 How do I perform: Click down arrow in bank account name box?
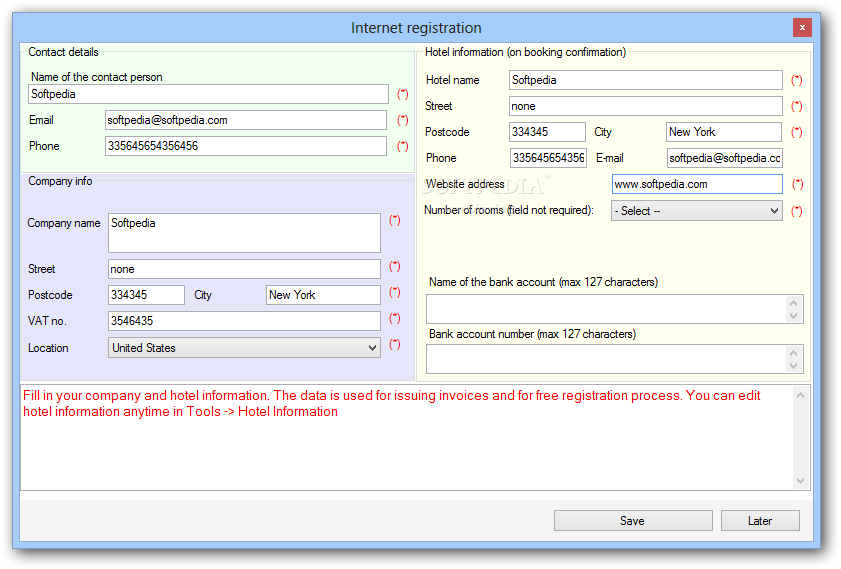click(x=794, y=316)
